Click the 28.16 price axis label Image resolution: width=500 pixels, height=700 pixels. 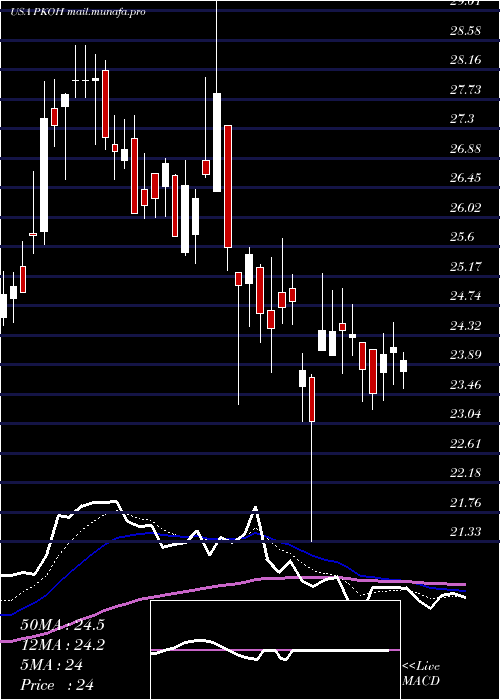(x=465, y=60)
